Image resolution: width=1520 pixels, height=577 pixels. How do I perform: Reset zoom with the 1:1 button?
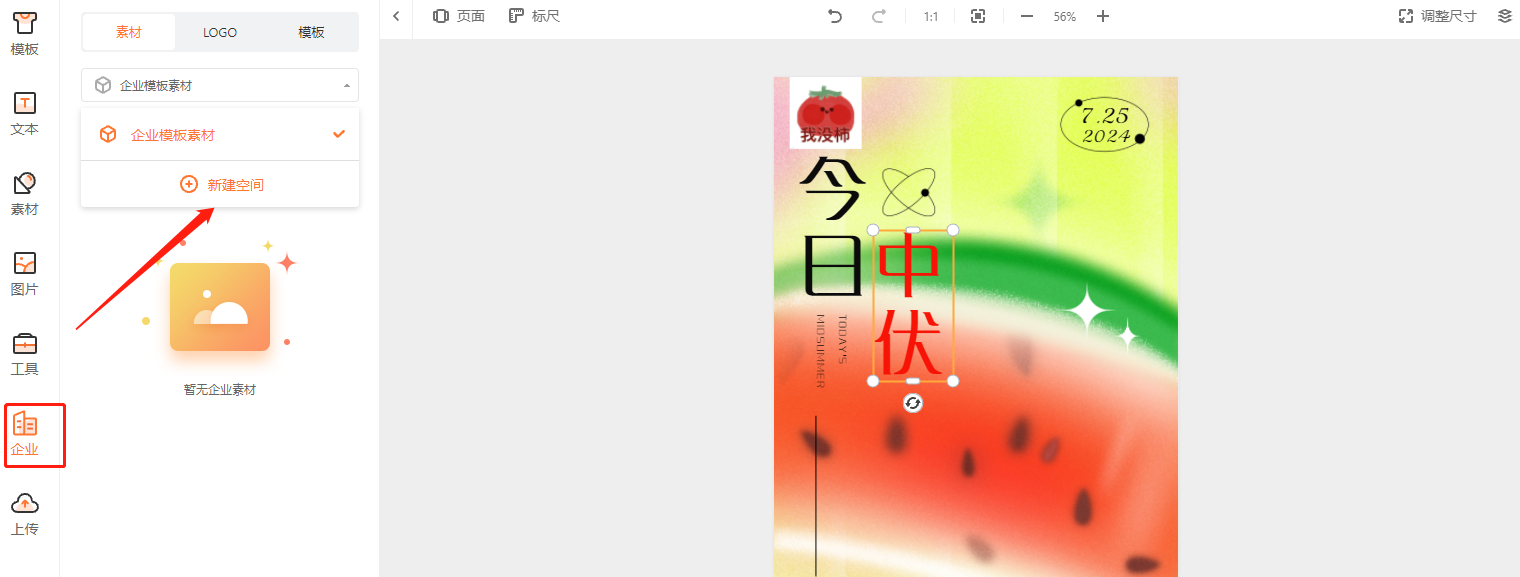click(931, 16)
